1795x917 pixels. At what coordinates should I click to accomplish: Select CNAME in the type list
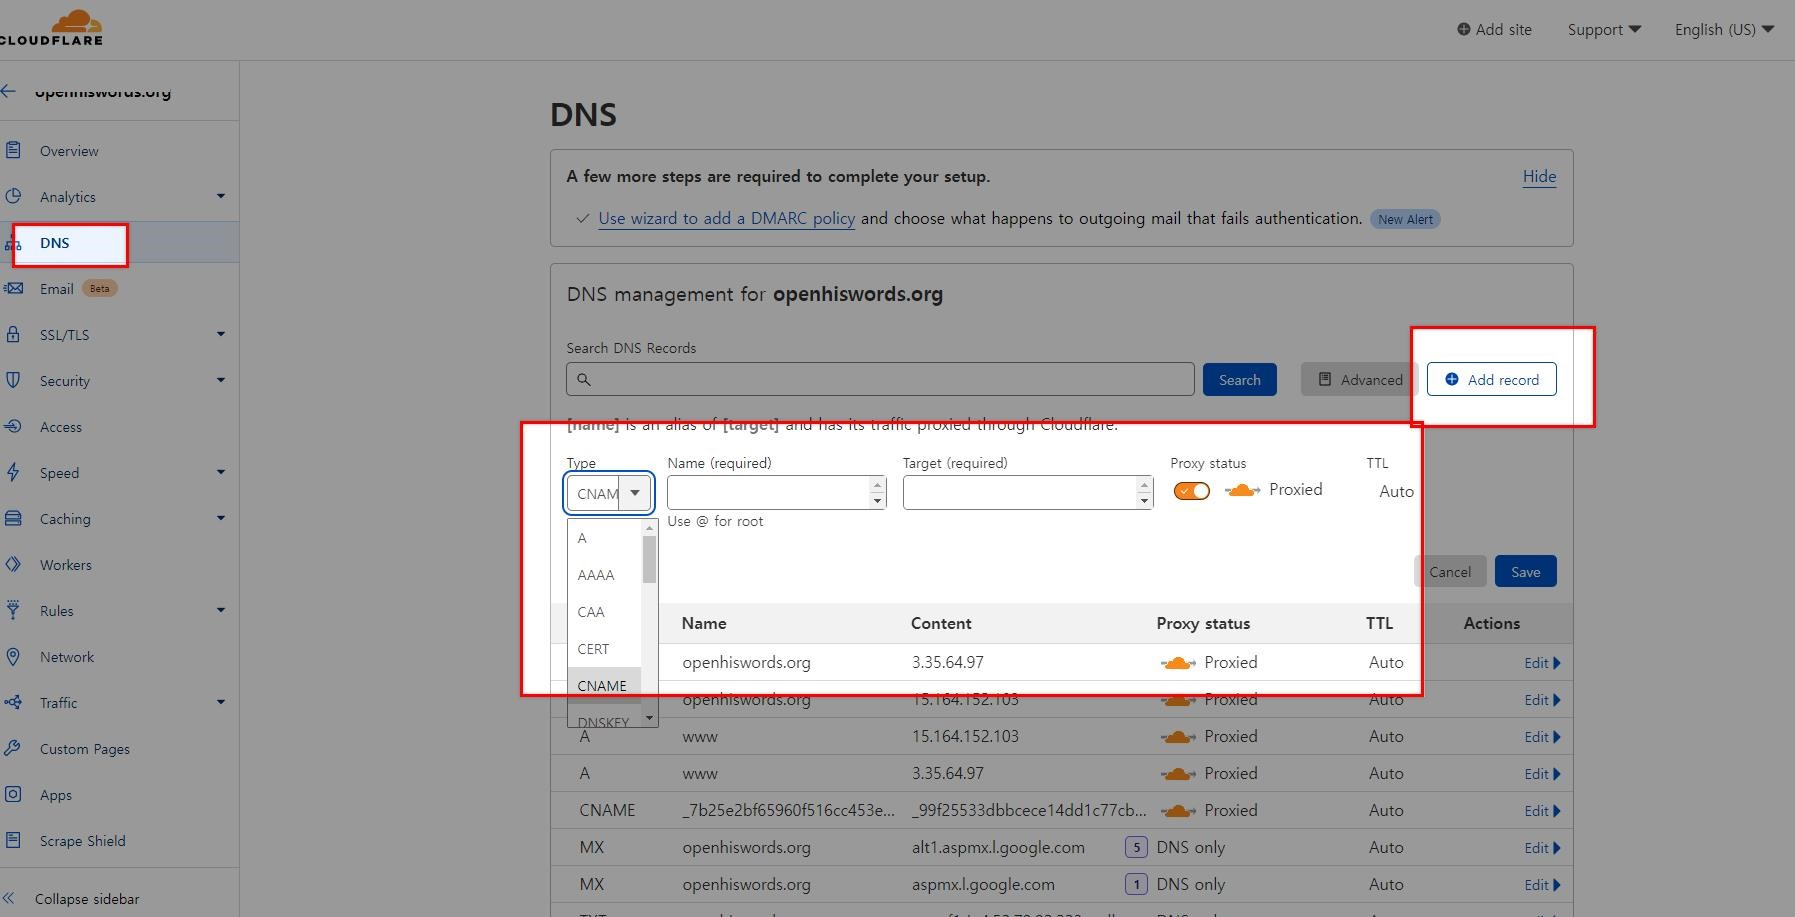click(x=602, y=686)
